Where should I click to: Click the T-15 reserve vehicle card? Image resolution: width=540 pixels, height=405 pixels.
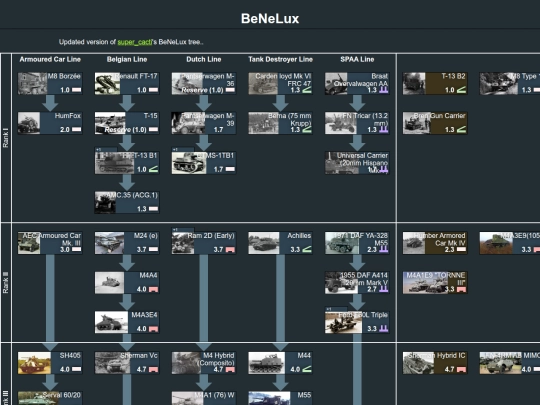click(x=127, y=123)
